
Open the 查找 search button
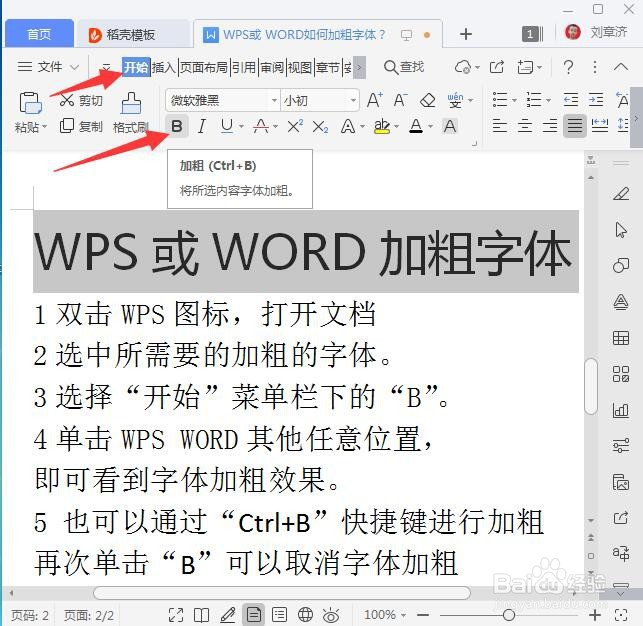pyautogui.click(x=404, y=67)
